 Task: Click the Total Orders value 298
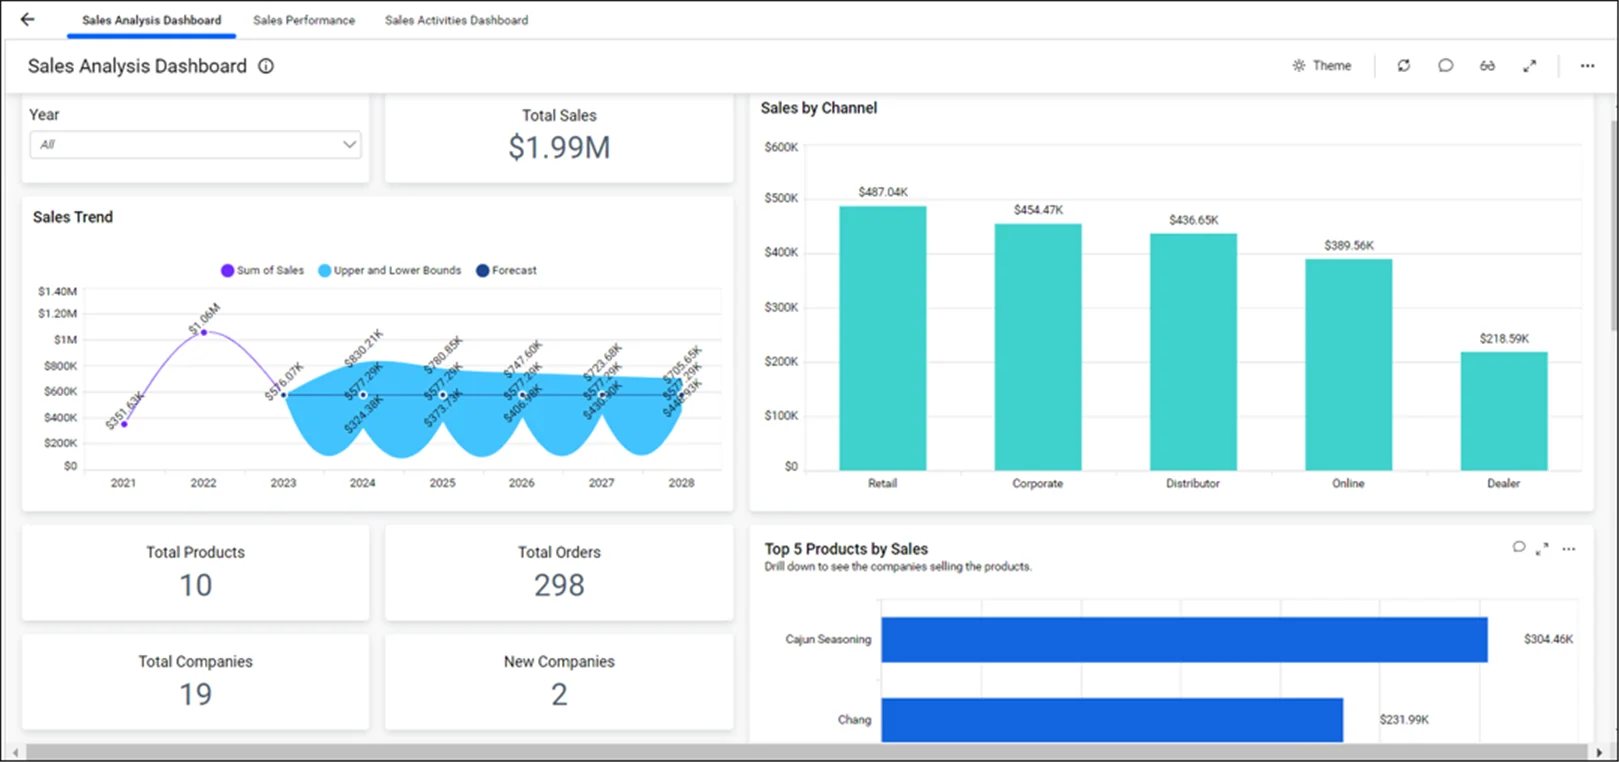(x=559, y=585)
